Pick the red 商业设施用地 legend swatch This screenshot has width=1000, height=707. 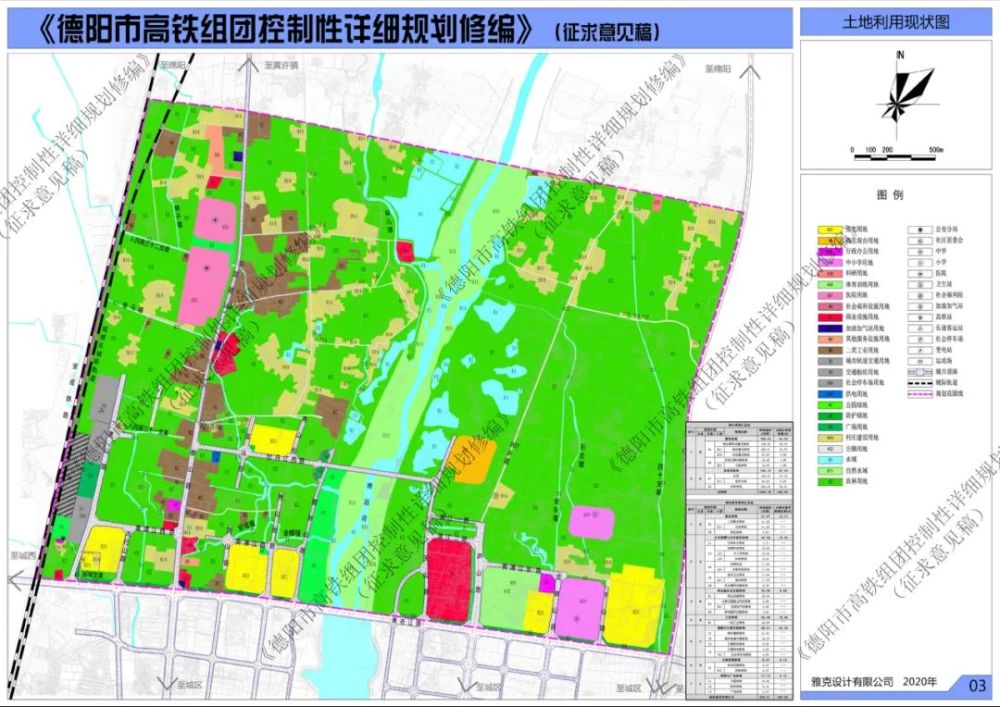830,317
